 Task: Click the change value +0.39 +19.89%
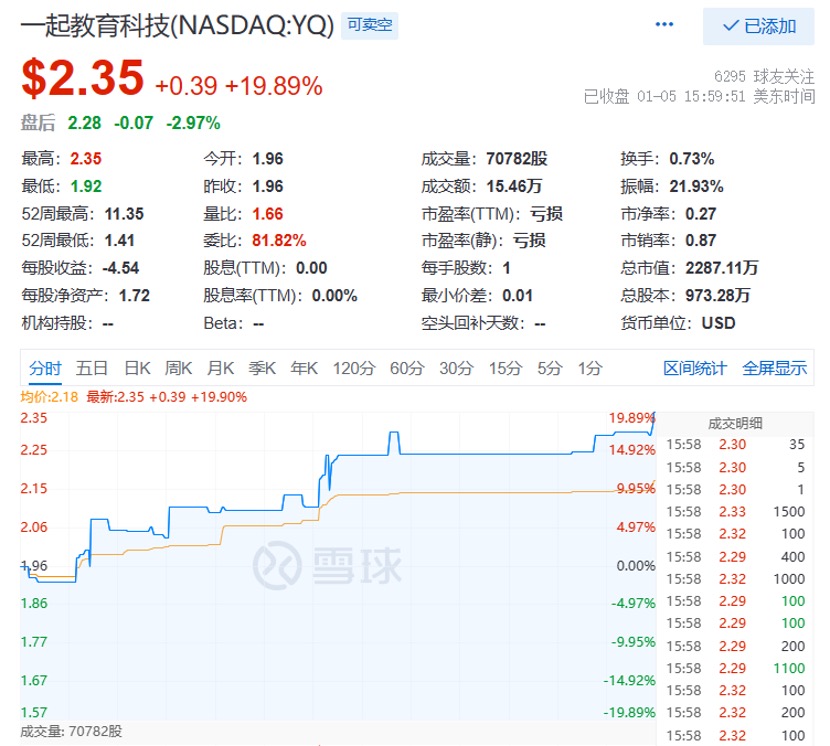point(239,86)
